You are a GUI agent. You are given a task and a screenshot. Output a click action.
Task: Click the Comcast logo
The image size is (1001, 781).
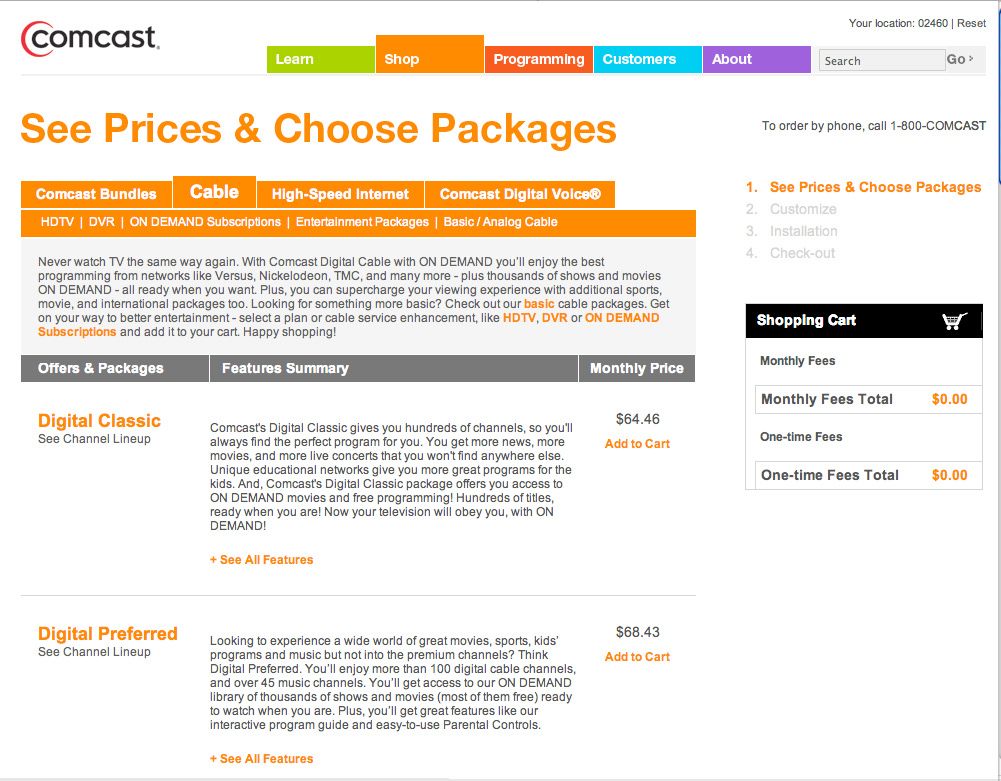pyautogui.click(x=90, y=39)
